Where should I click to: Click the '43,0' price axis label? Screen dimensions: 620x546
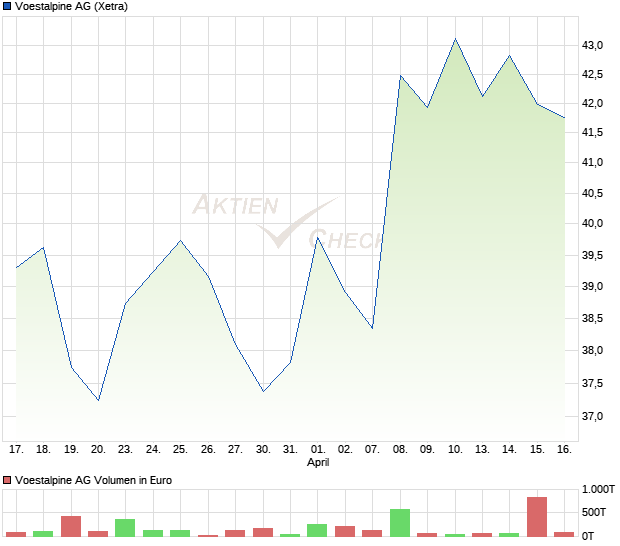(592, 45)
